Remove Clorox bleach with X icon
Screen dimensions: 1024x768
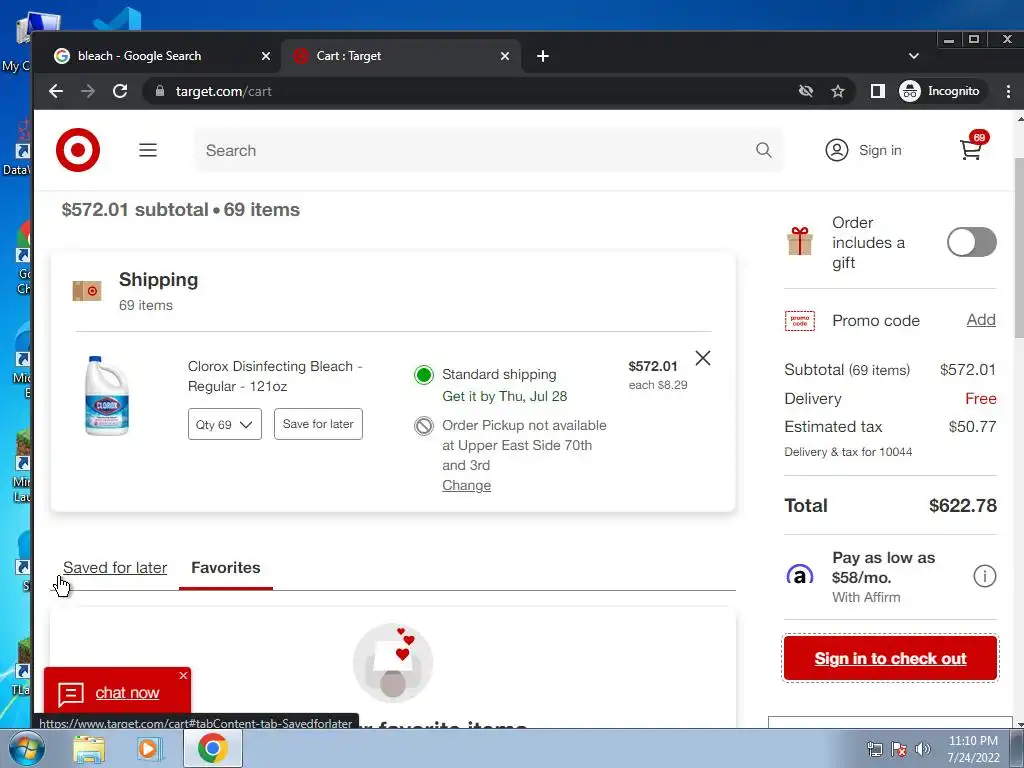[x=703, y=358]
